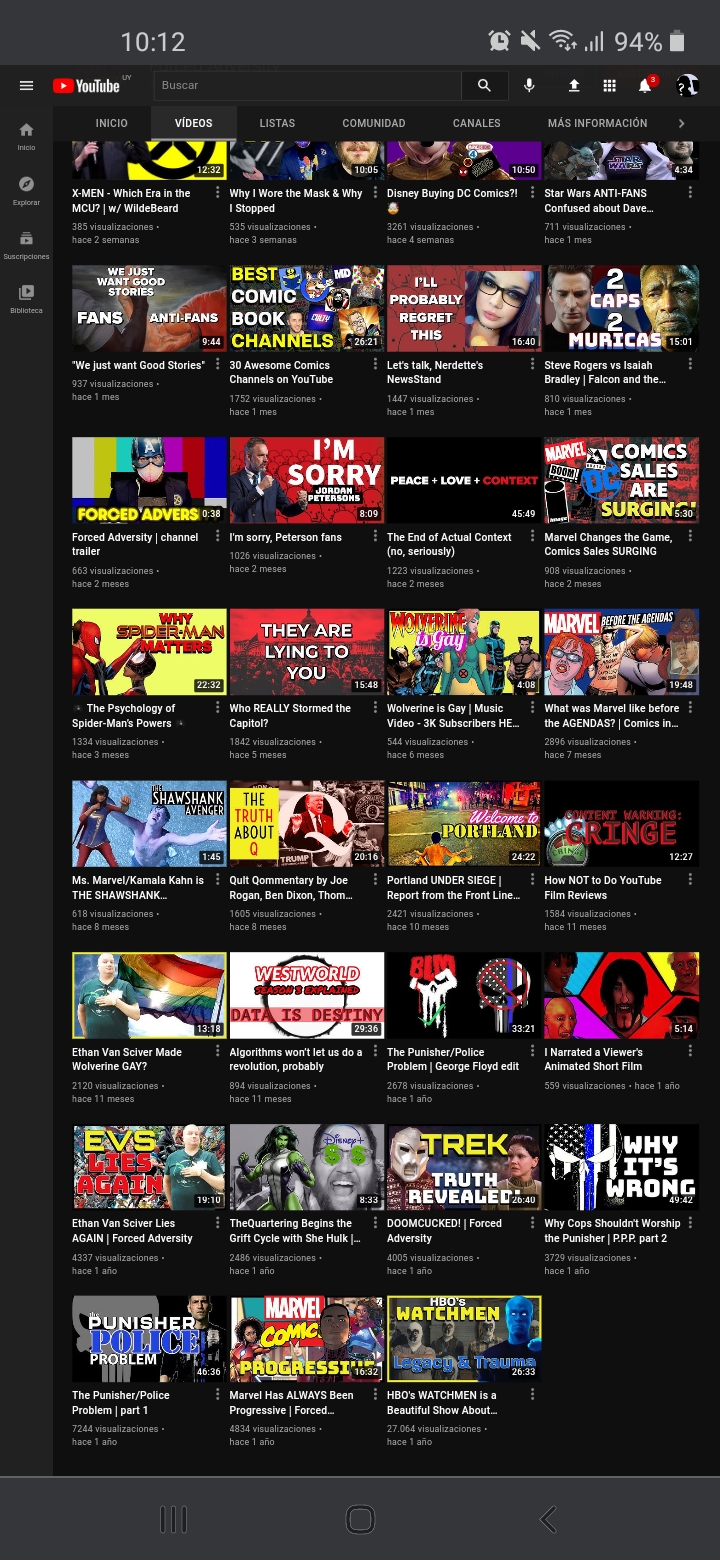Open options for We just want Good Stories
720x1560 pixels.
click(x=218, y=365)
